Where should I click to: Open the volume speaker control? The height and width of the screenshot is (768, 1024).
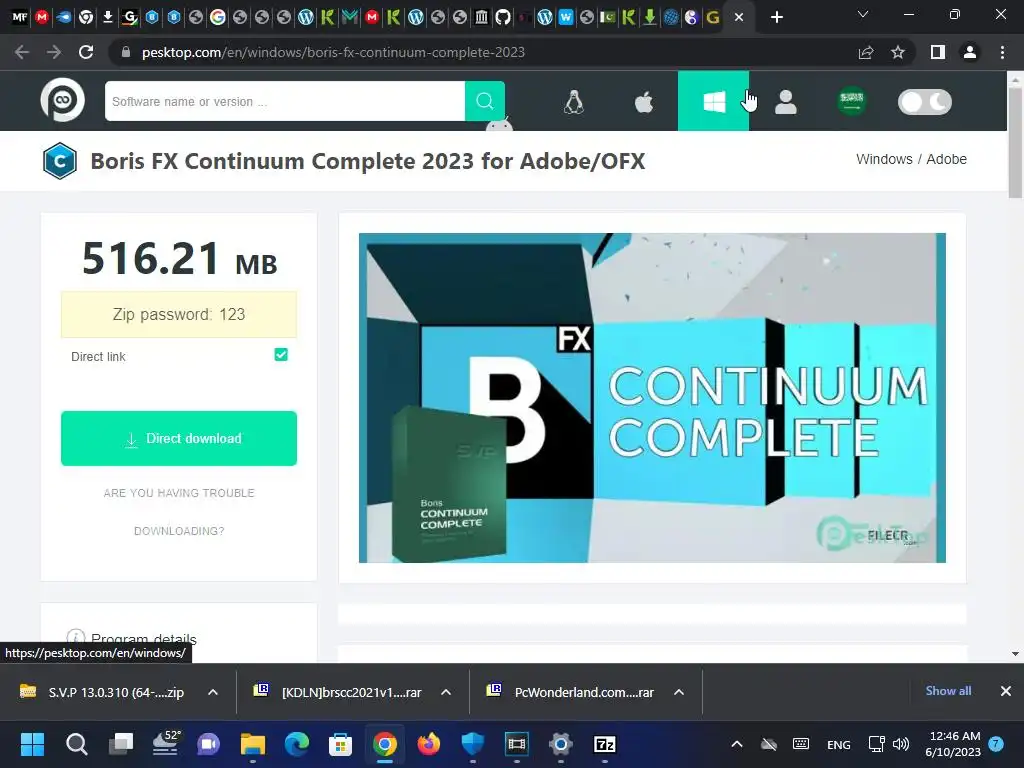(901, 744)
